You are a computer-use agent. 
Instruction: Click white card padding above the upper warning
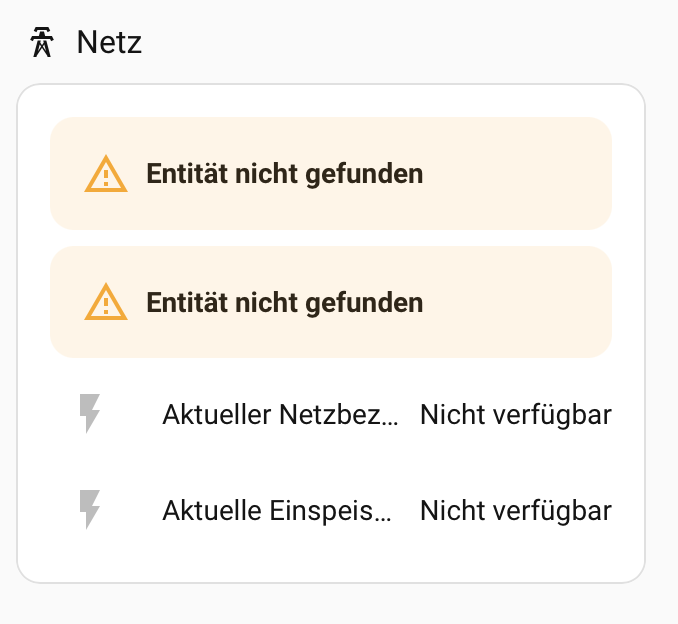(x=330, y=101)
